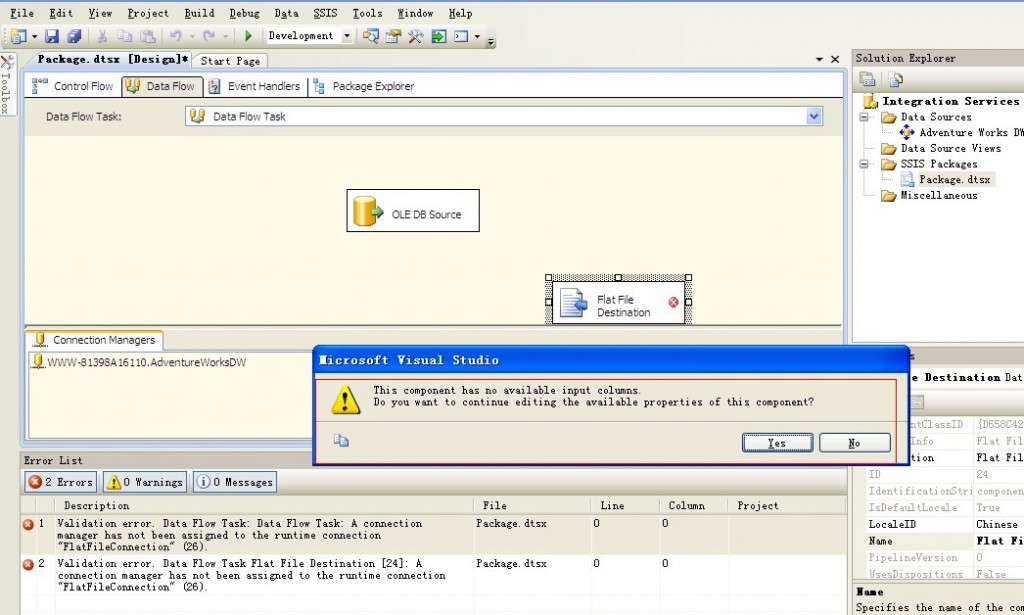The height and width of the screenshot is (615, 1024).
Task: Collapse the Data Sources tree node
Action: point(861,117)
